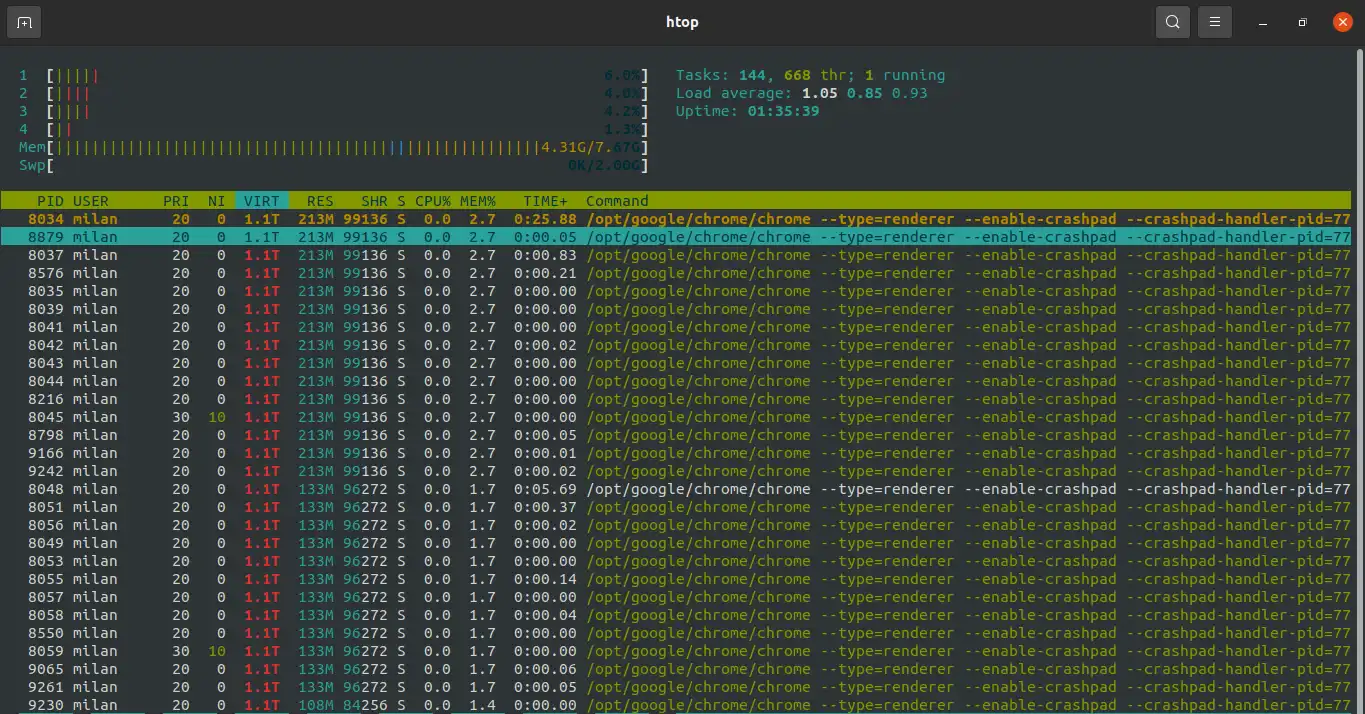Open the terminal hamburger menu
The height and width of the screenshot is (714, 1365).
(x=1214, y=22)
